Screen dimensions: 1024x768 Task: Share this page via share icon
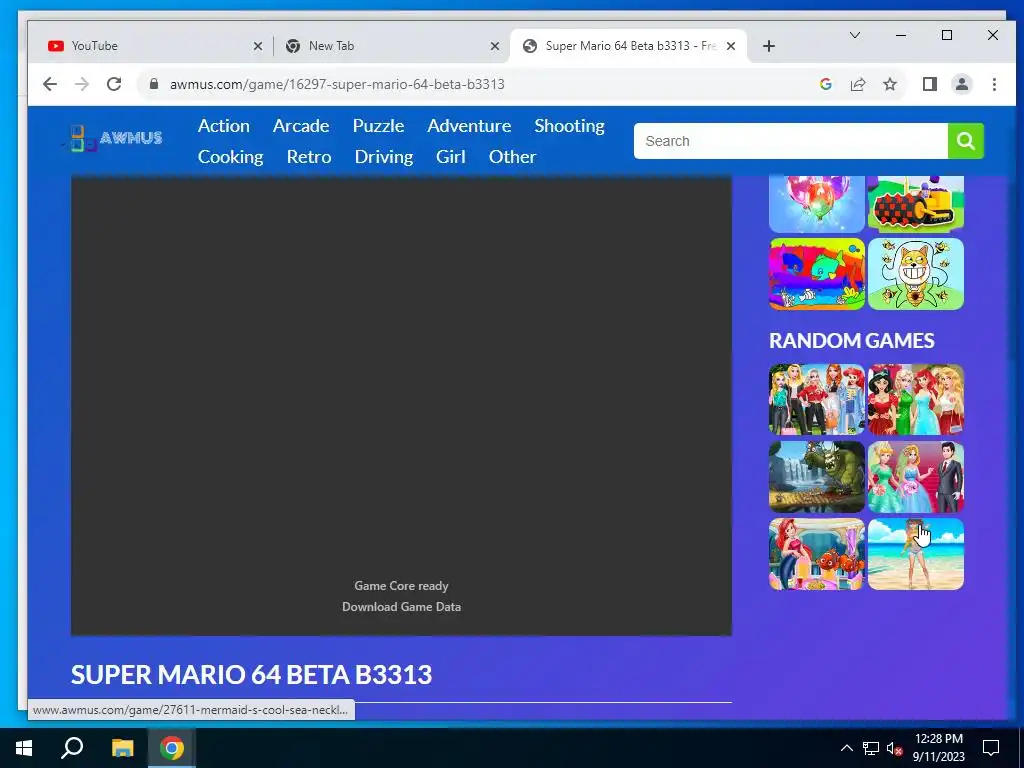click(857, 84)
